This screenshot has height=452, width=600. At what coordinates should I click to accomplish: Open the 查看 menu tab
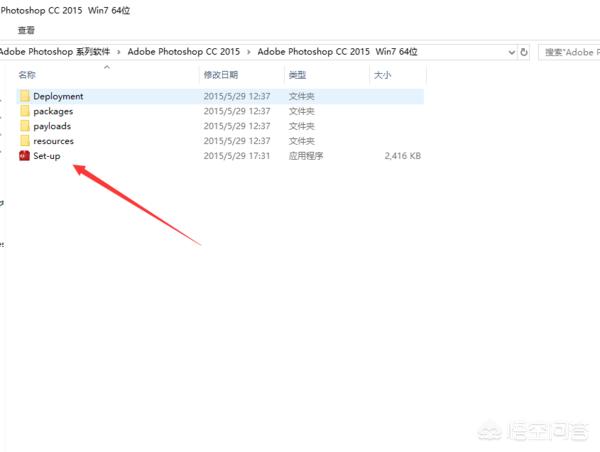coord(26,30)
